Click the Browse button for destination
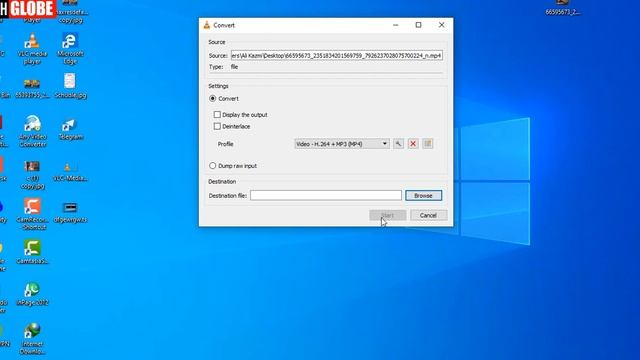640x360 pixels. (x=423, y=196)
